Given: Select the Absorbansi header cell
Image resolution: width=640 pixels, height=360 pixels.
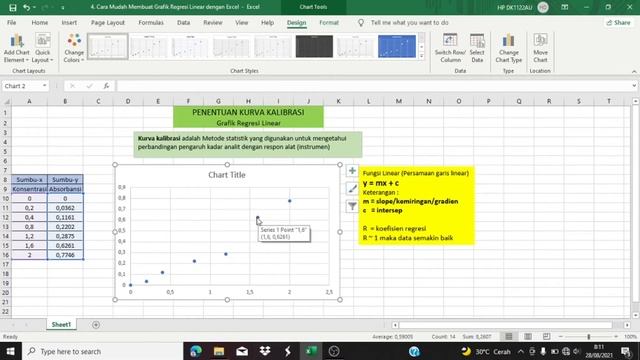Looking at the screenshot, I should 65,189.
